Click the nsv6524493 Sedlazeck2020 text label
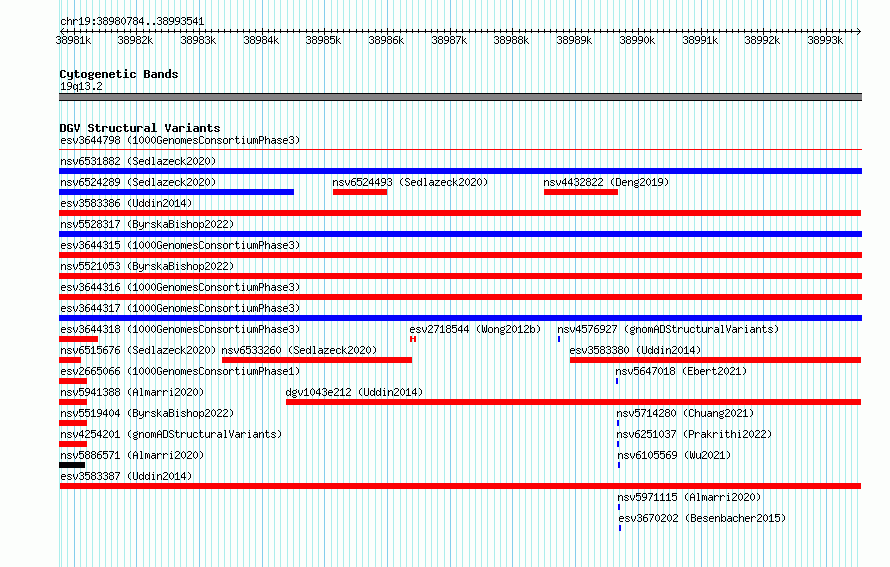 tap(410, 182)
